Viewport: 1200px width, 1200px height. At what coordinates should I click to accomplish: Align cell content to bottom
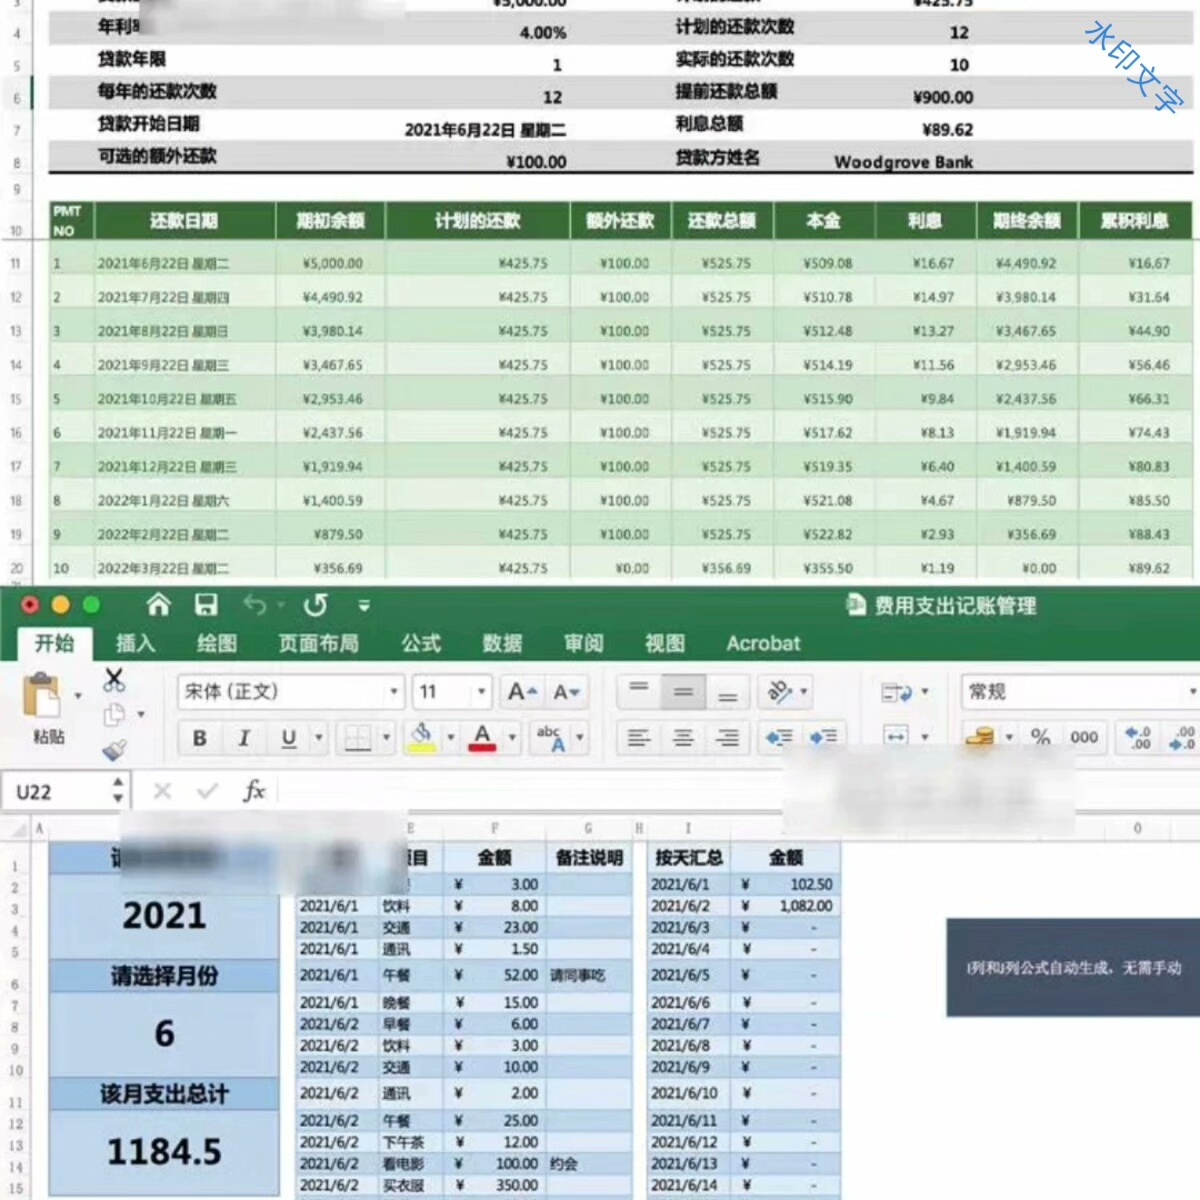(728, 691)
